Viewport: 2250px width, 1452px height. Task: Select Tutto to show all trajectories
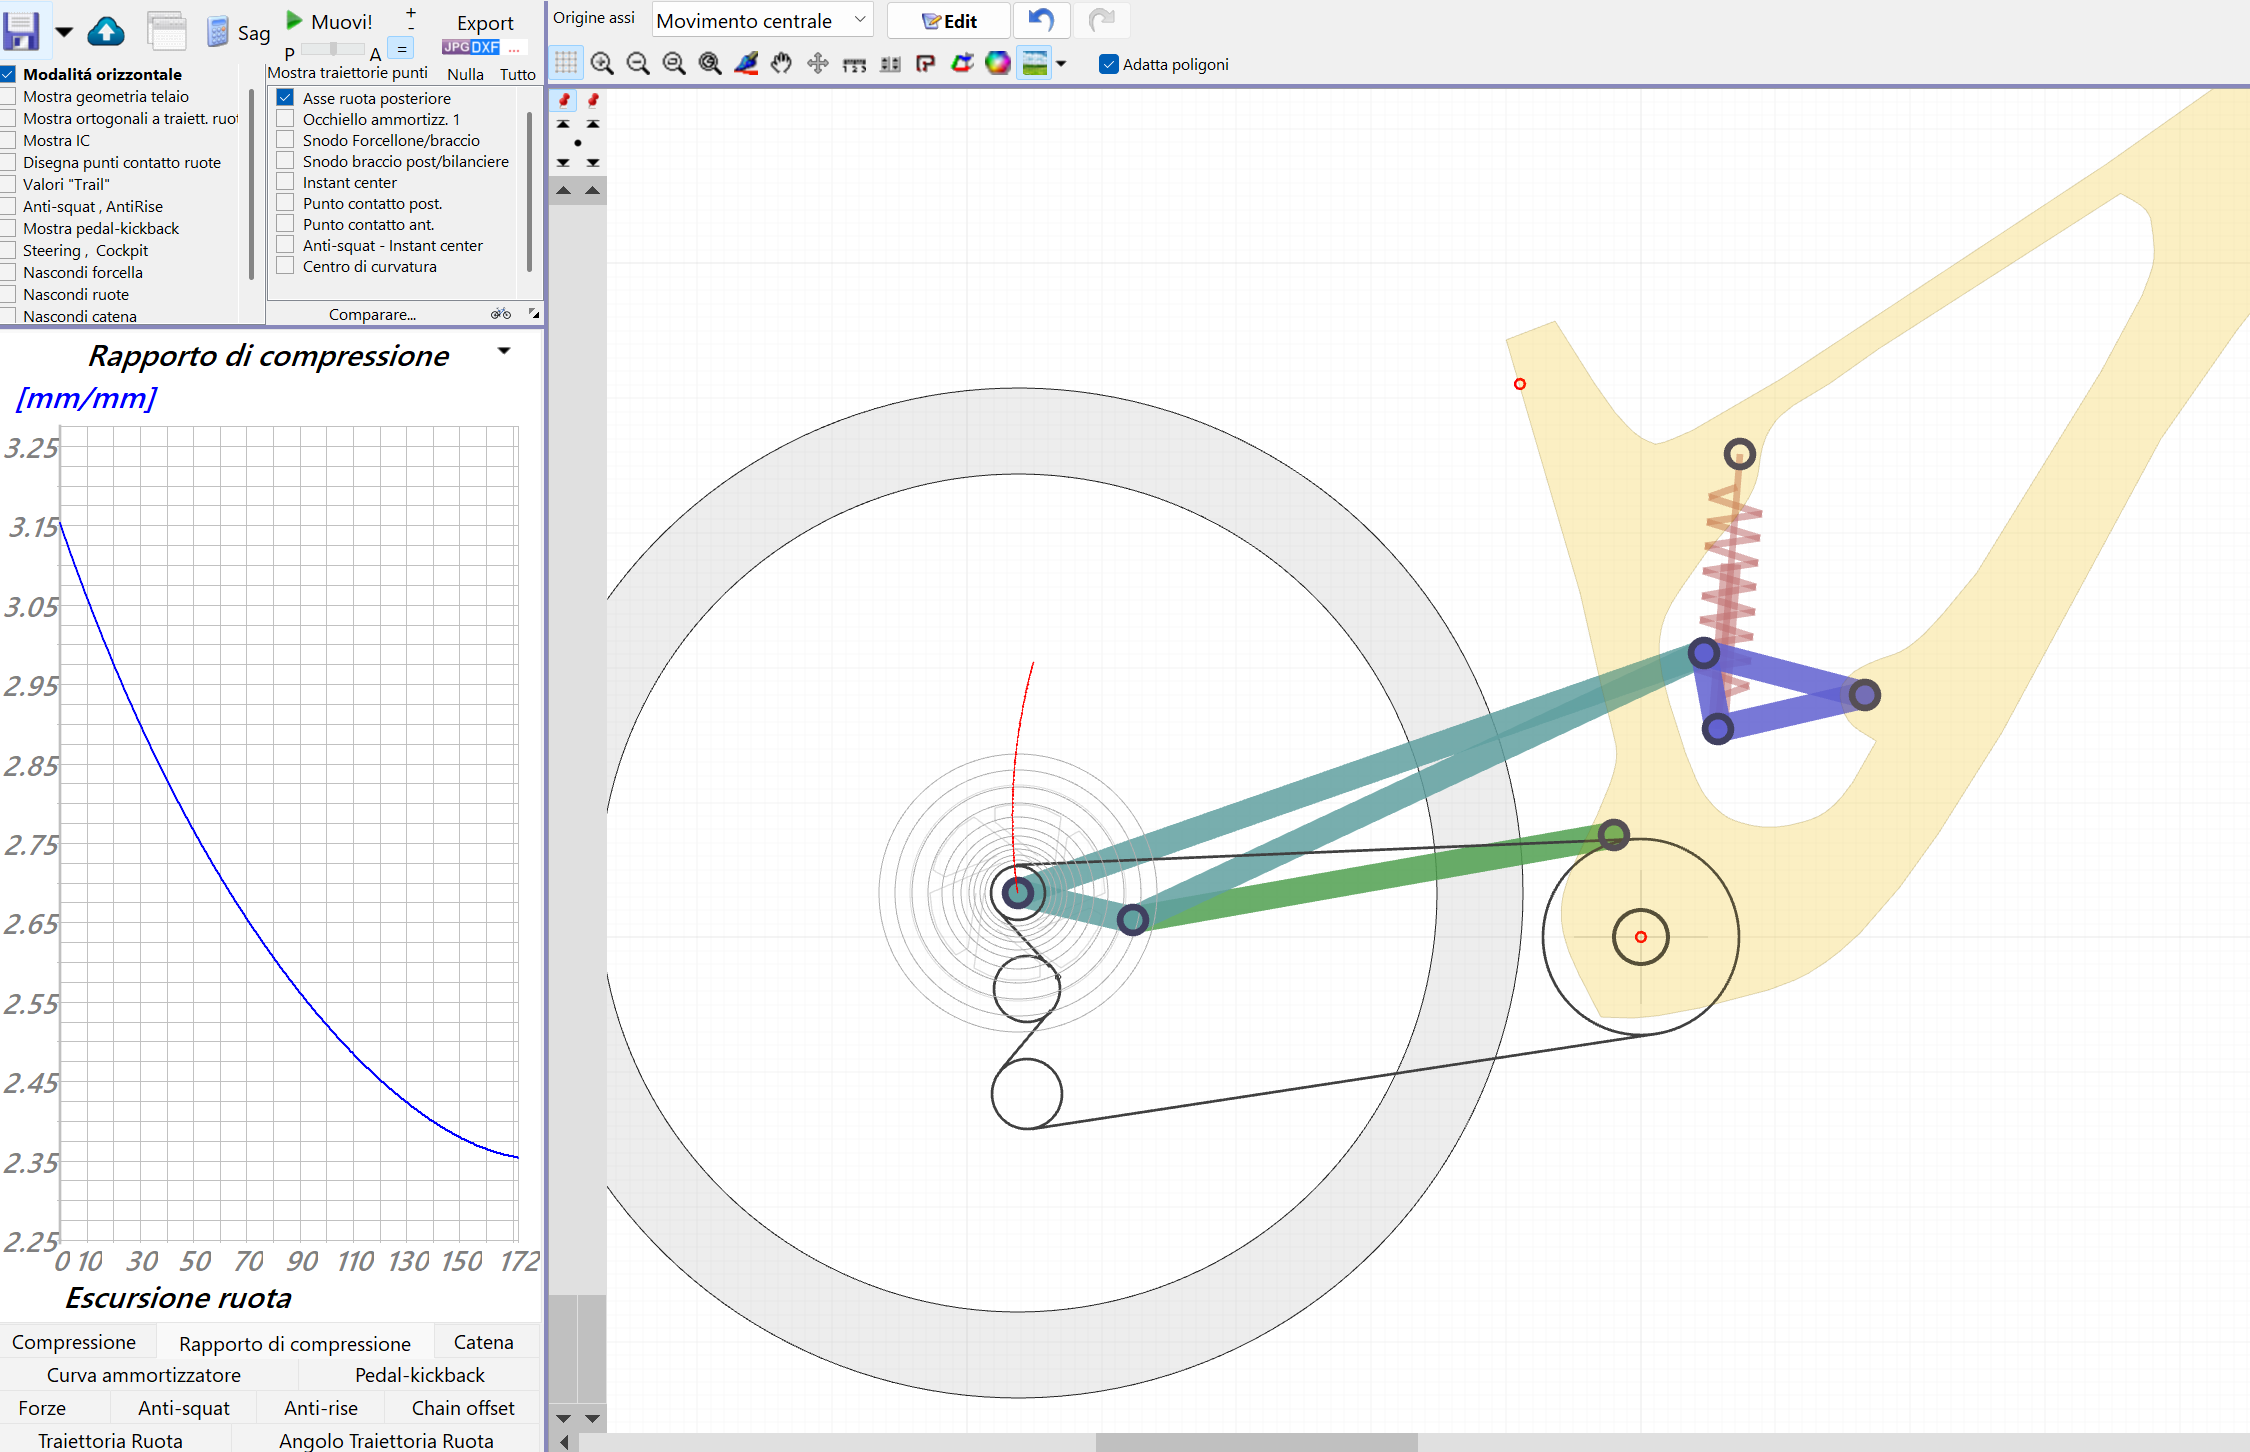coord(517,74)
